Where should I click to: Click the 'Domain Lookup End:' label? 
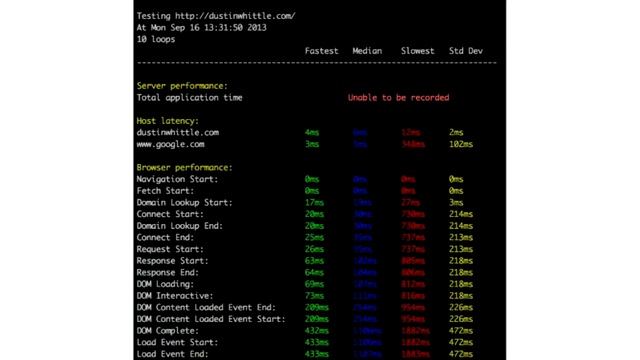point(180,226)
